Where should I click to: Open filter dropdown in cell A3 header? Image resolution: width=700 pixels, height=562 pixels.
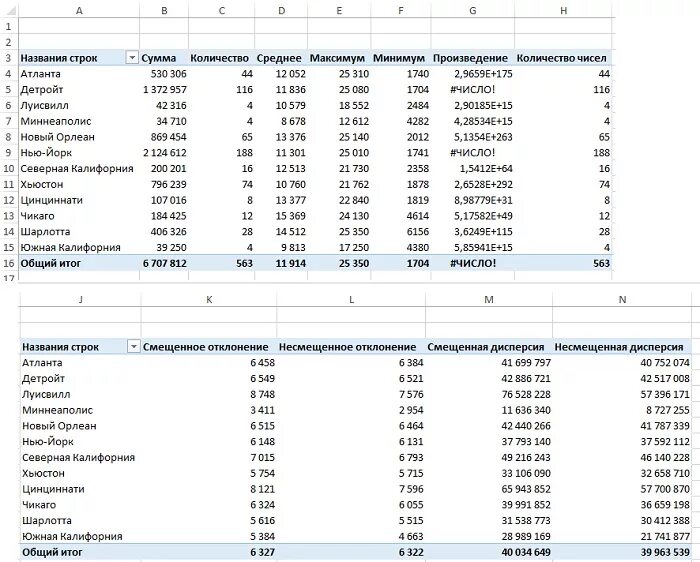point(132,58)
